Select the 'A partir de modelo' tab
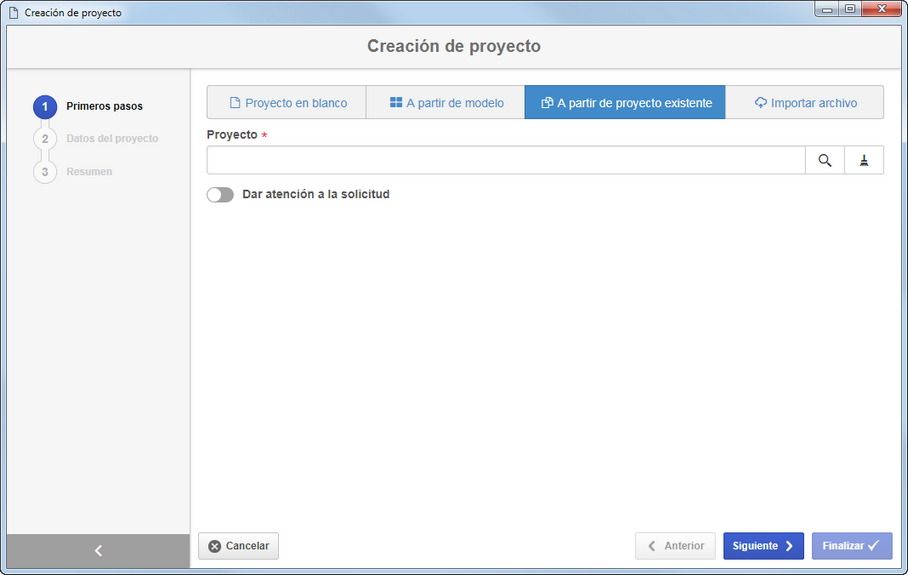The width and height of the screenshot is (908, 575). 445,102
